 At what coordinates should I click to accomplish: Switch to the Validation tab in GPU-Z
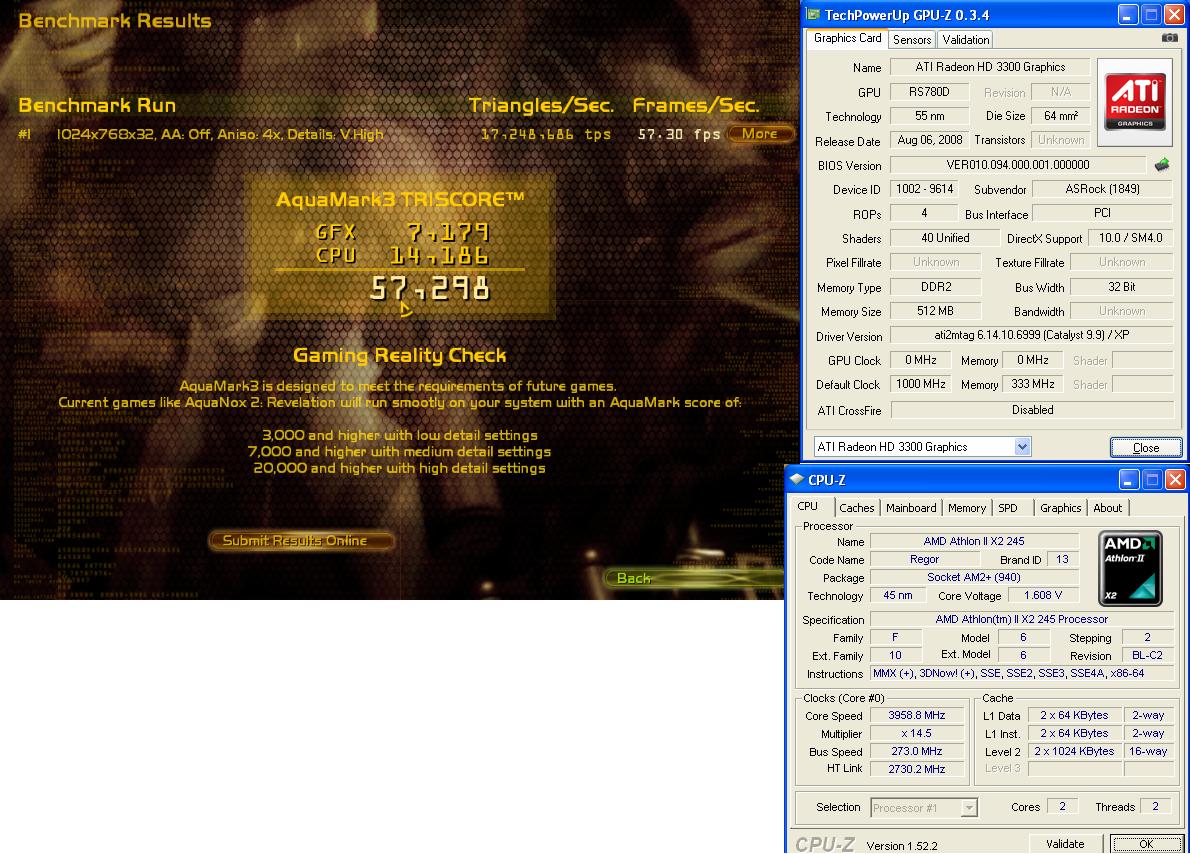click(x=965, y=39)
